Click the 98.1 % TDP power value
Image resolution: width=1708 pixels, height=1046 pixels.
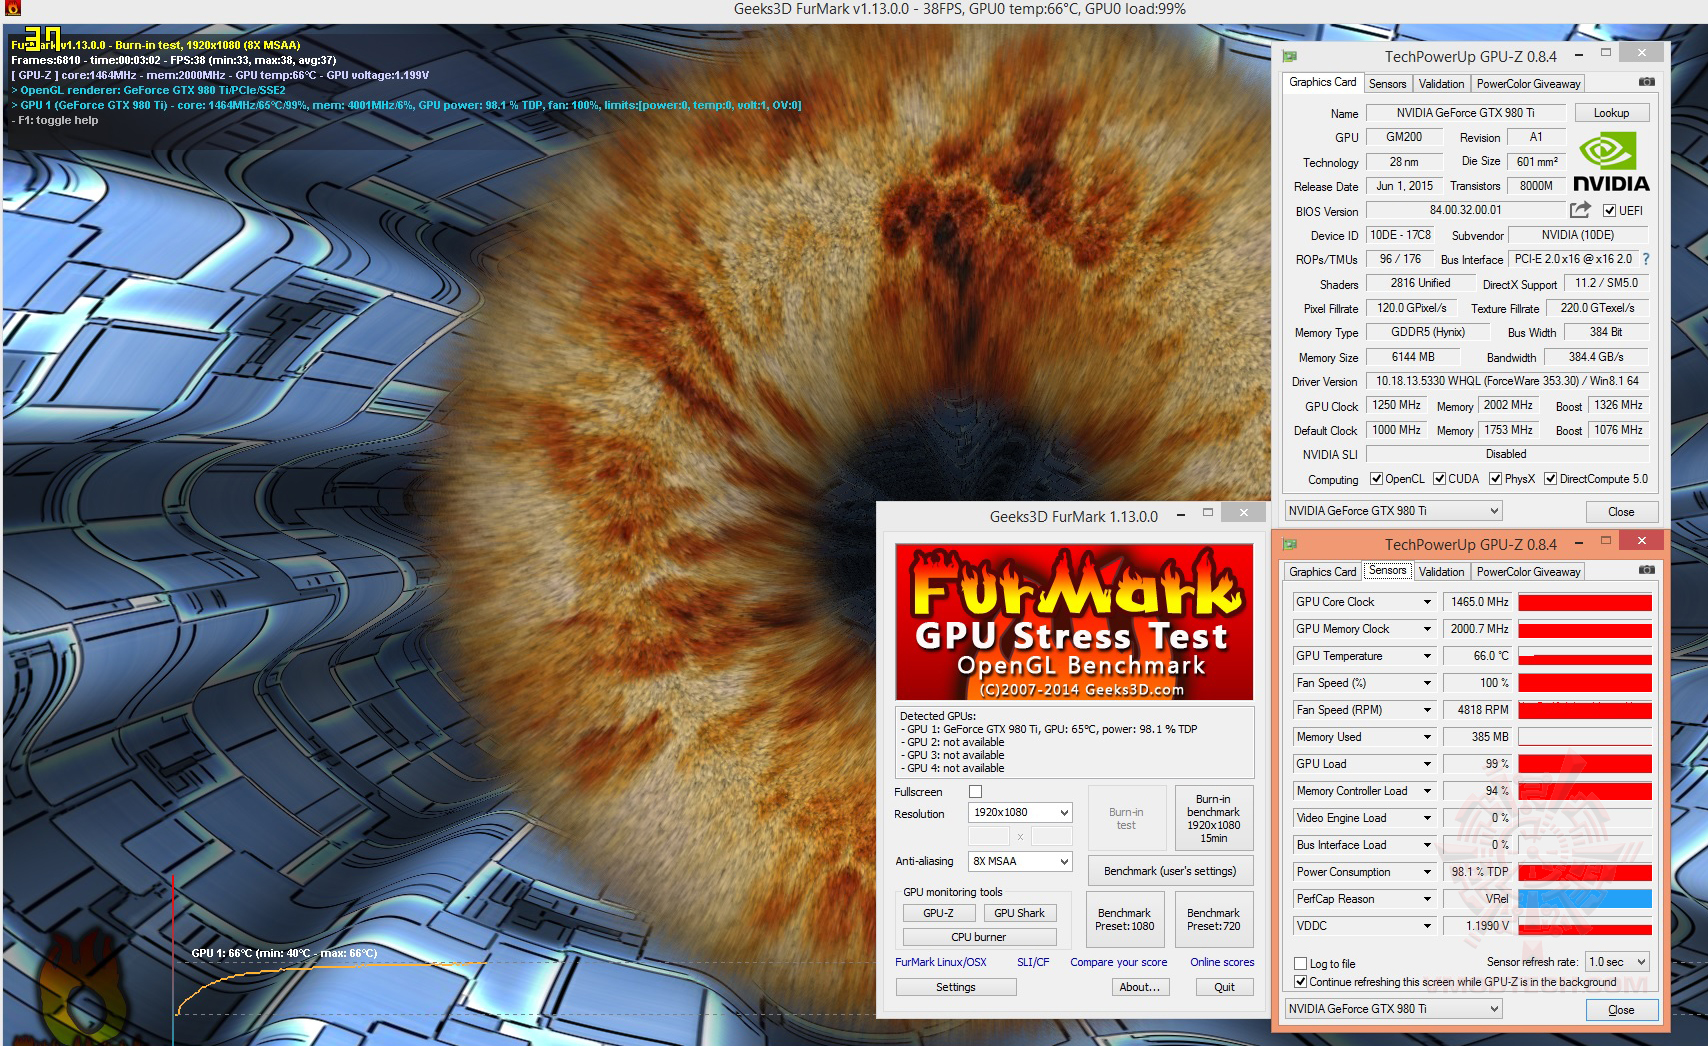1477,872
